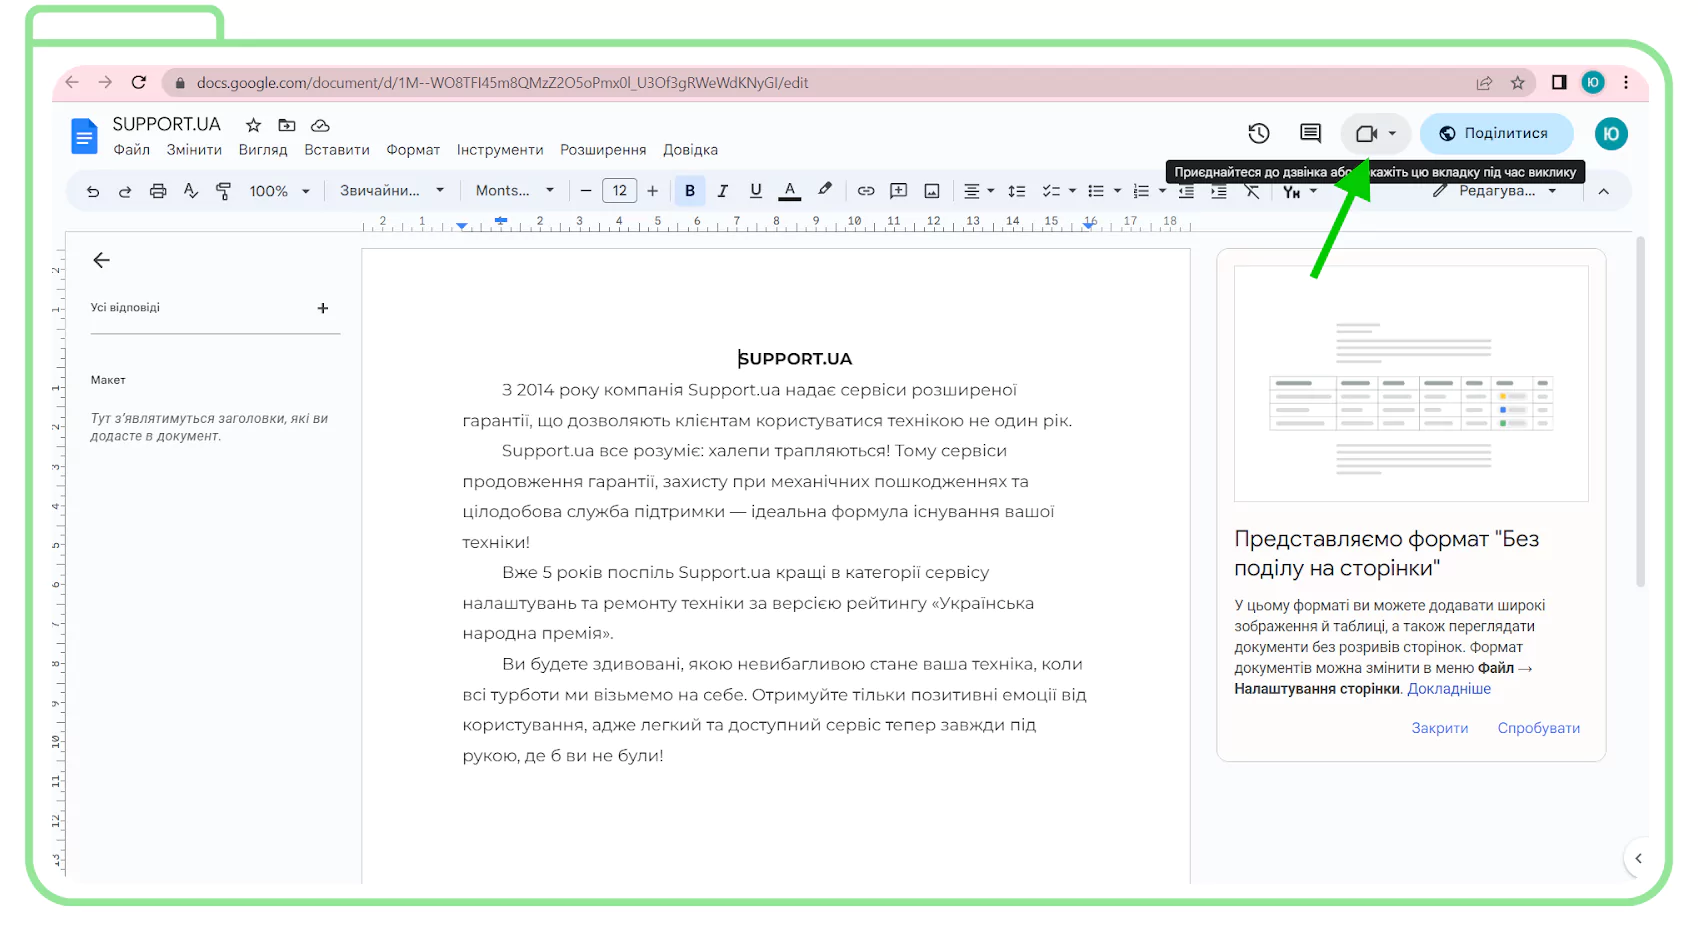The width and height of the screenshot is (1698, 928).
Task: Edit the font size field showing 12
Action: [620, 191]
